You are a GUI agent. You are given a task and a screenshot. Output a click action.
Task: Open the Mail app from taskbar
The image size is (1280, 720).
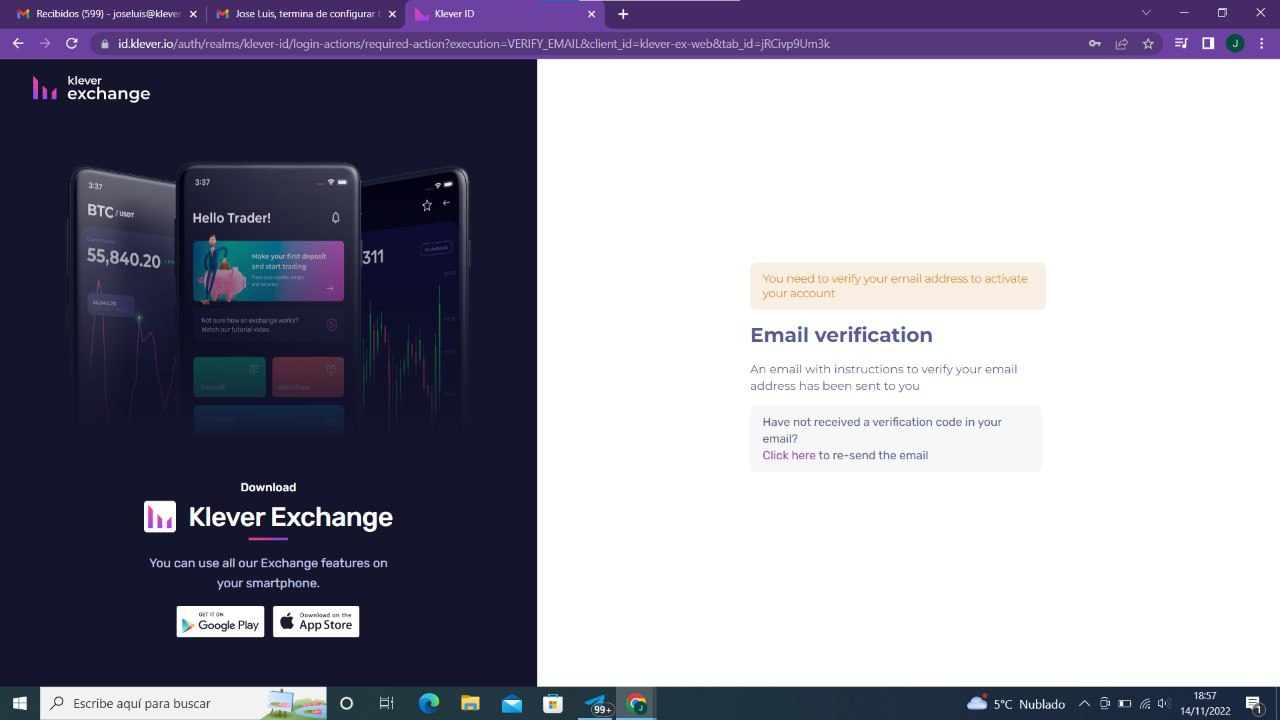tap(512, 703)
